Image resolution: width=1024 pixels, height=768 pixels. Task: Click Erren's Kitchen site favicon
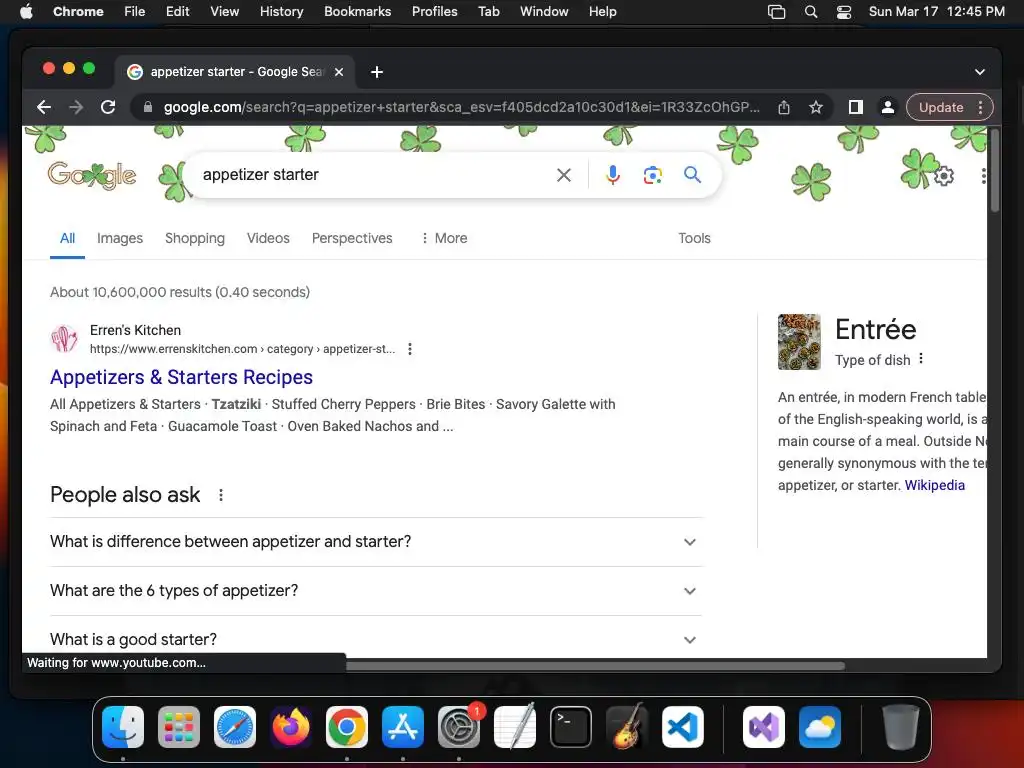64,339
